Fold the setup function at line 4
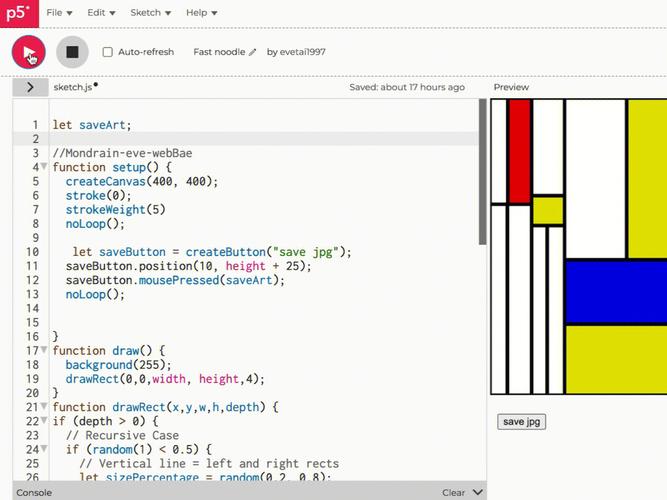 (x=44, y=168)
